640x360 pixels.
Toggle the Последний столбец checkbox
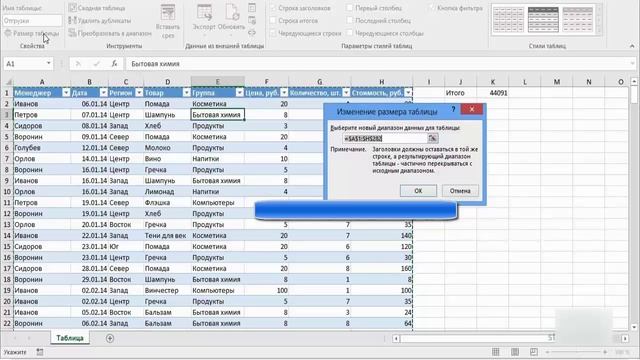coord(350,20)
